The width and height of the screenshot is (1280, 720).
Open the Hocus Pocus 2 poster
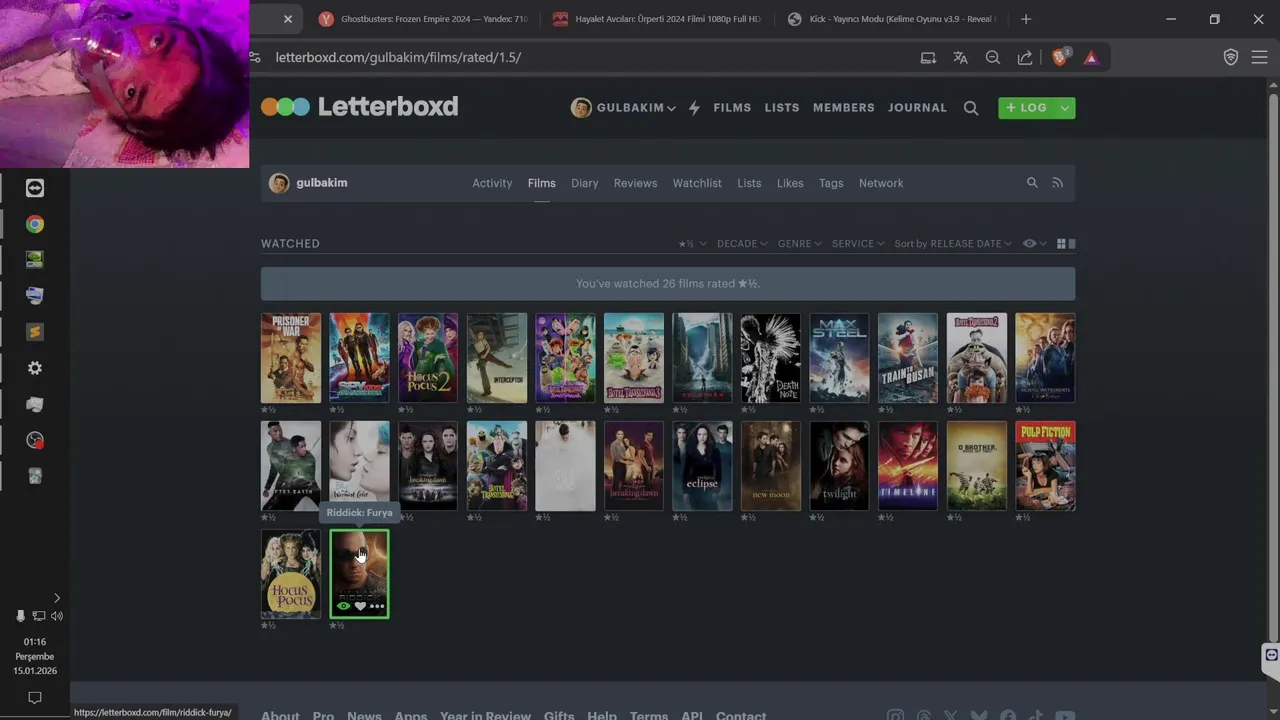coord(428,358)
